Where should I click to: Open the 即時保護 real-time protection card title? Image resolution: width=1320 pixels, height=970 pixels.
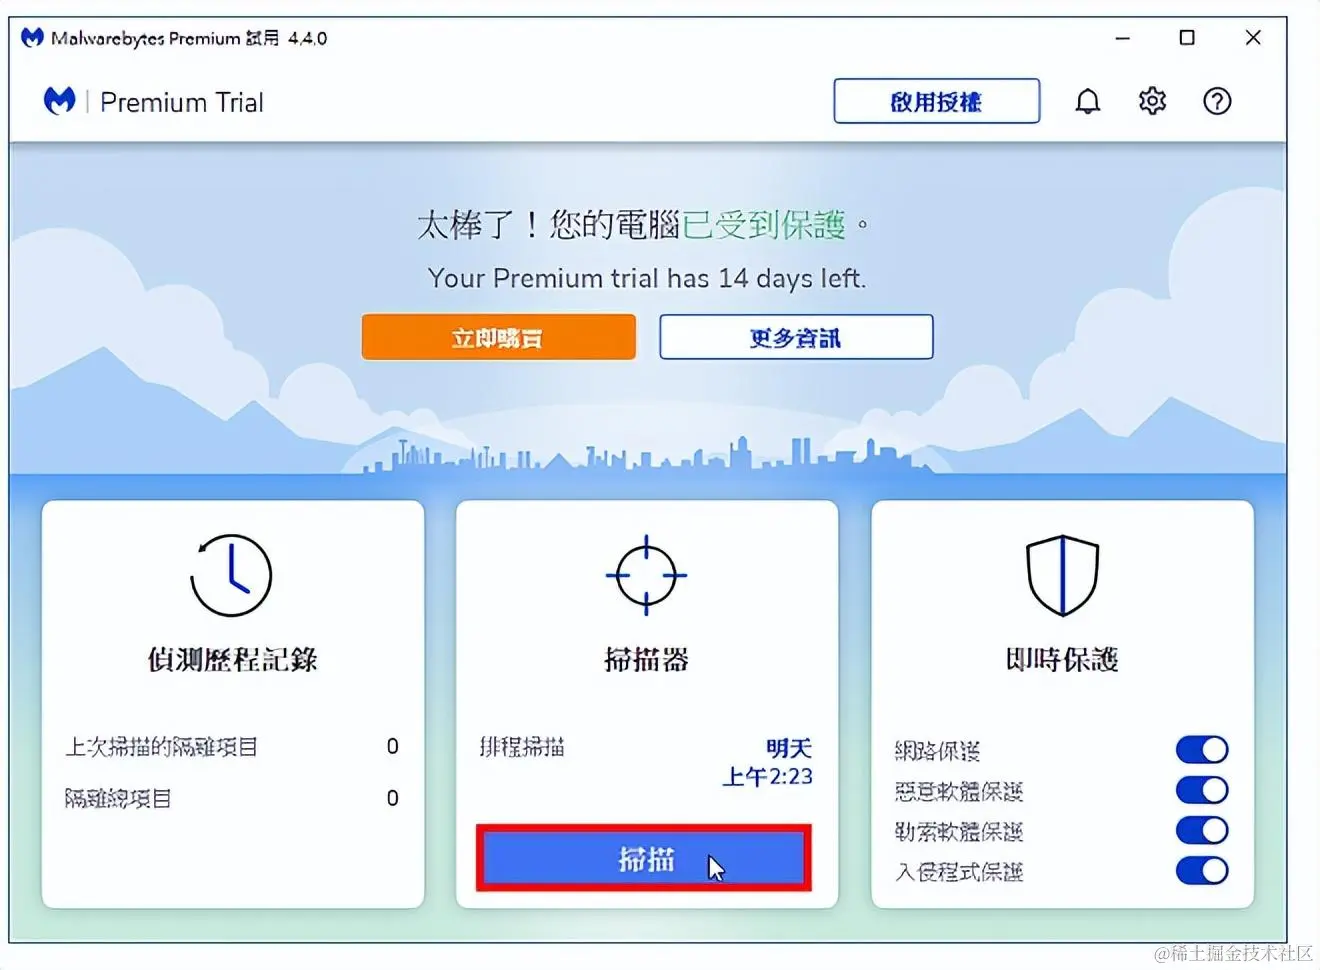[1062, 660]
